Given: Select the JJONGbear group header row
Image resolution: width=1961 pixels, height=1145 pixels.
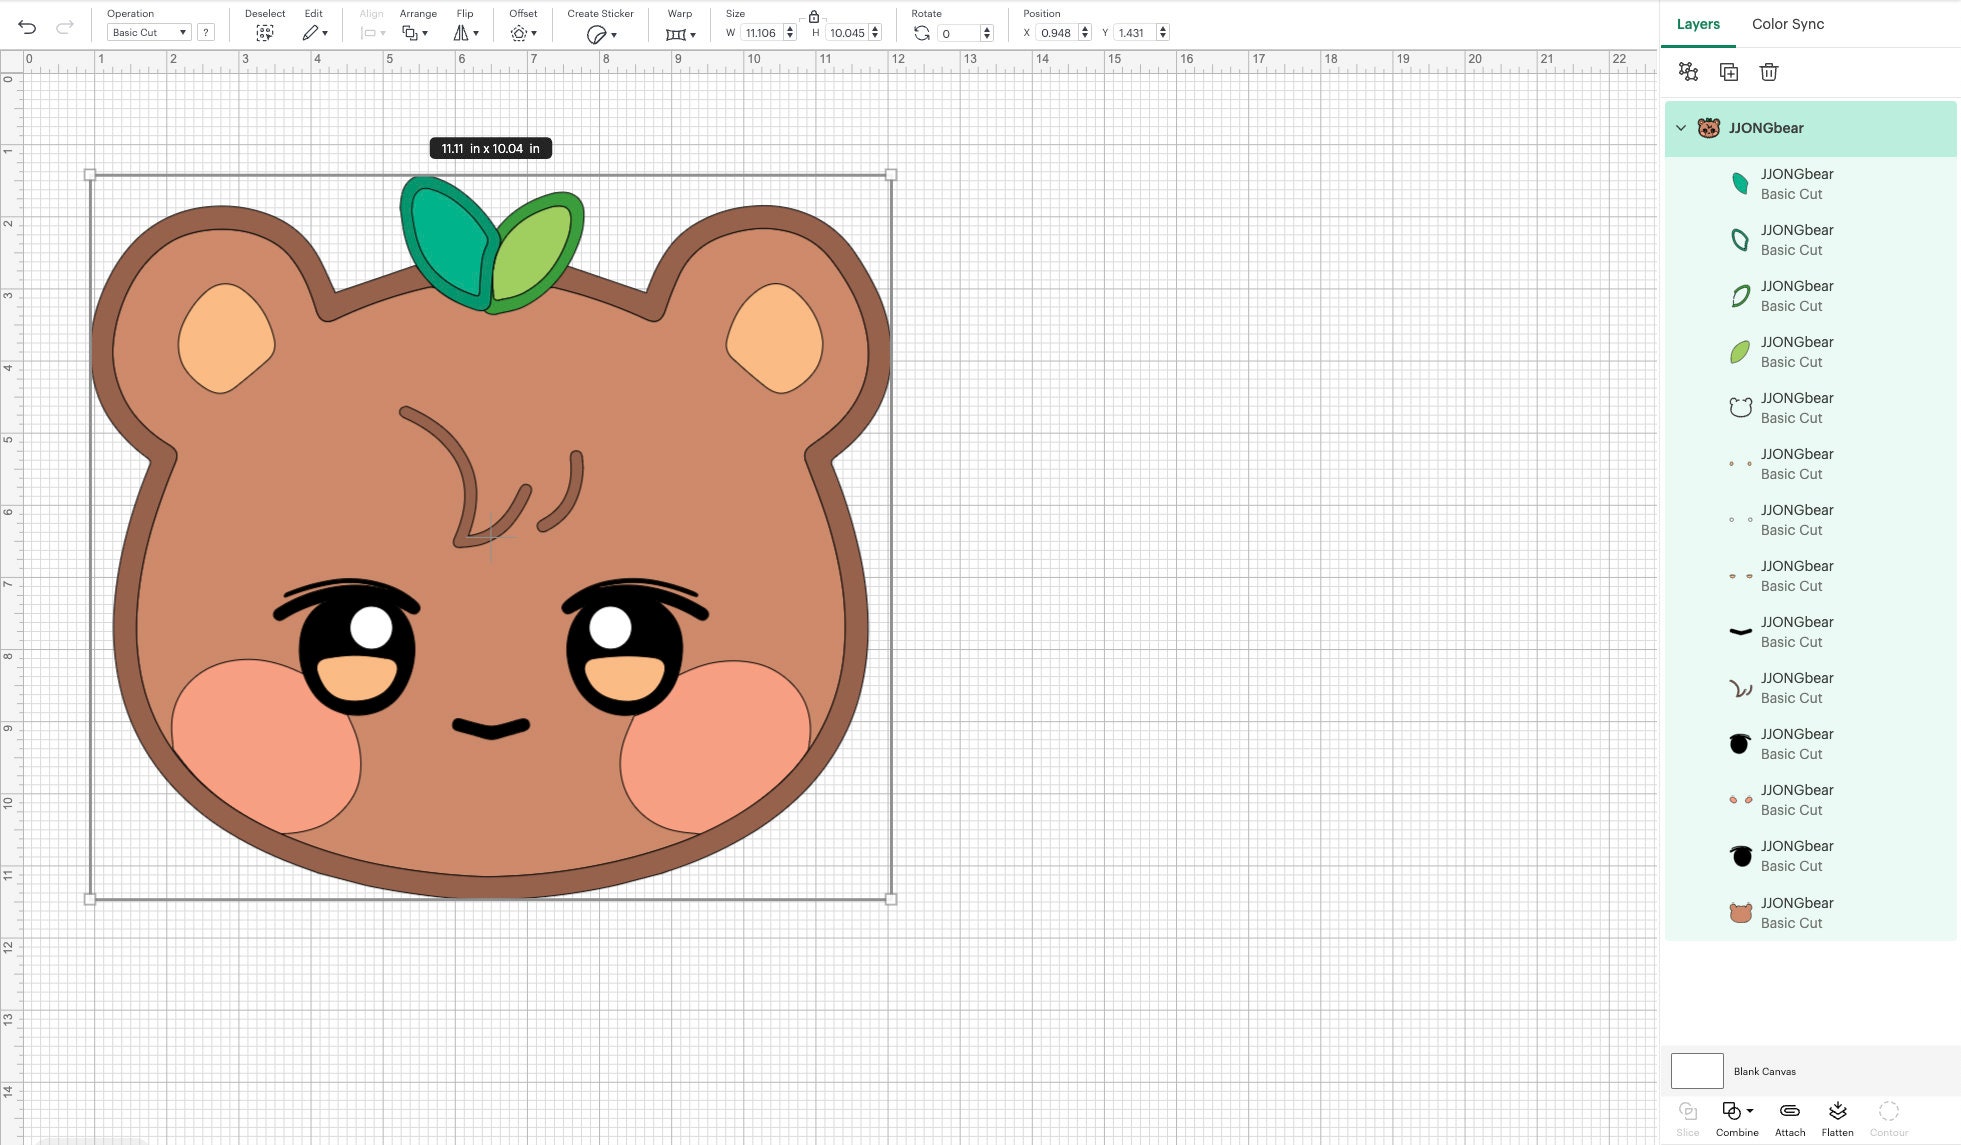Looking at the screenshot, I should (1810, 128).
